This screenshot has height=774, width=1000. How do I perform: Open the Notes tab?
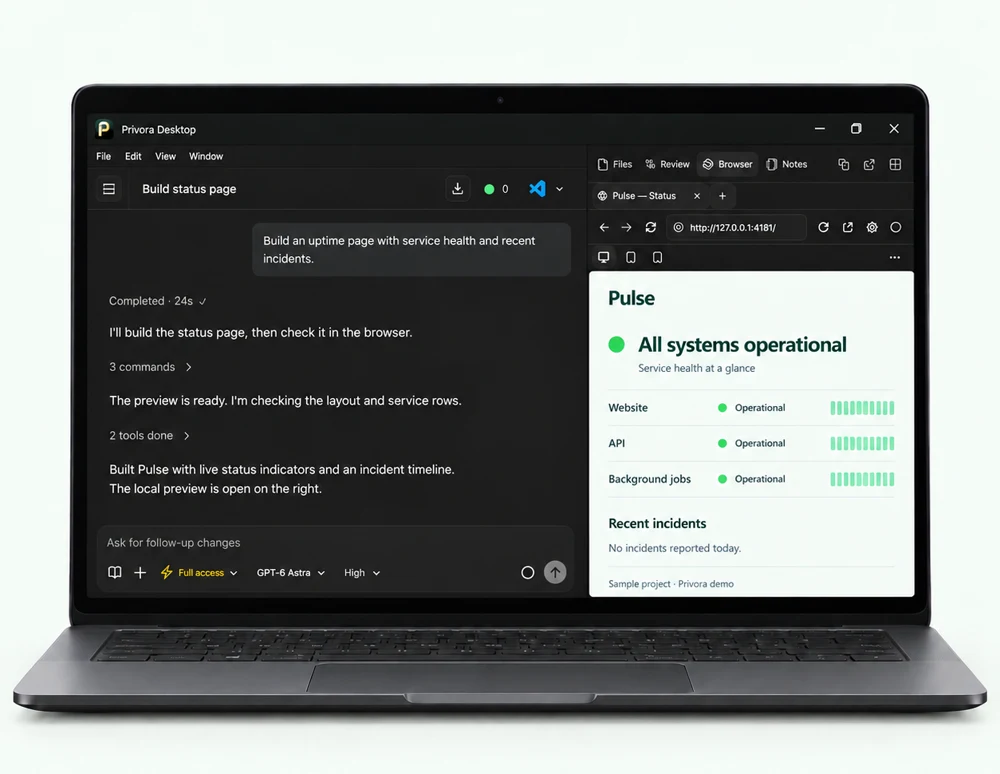pos(786,164)
